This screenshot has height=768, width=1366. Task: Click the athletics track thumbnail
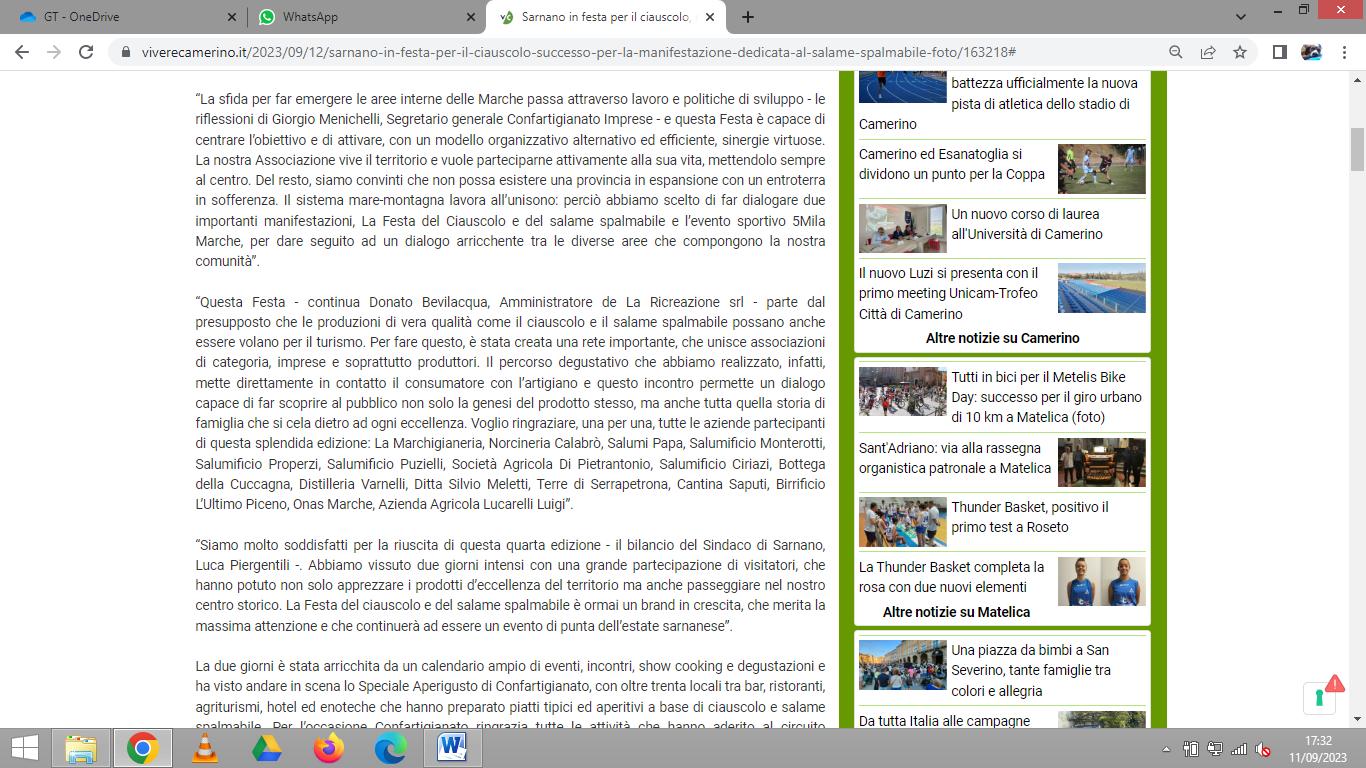(903, 87)
